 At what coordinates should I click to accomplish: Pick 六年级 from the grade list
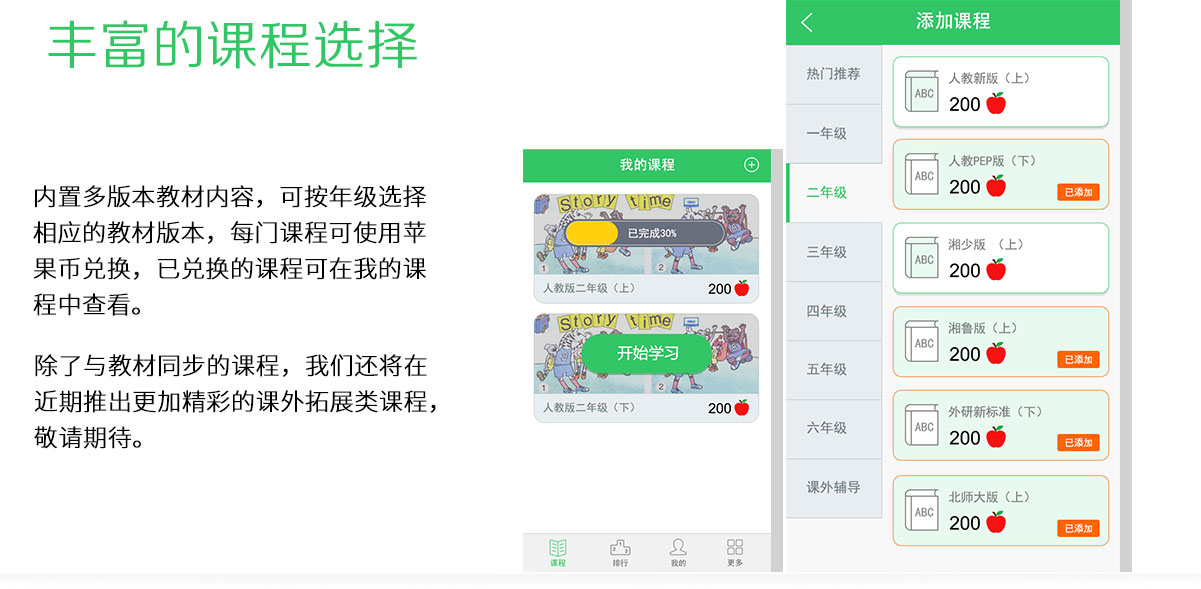coord(833,429)
